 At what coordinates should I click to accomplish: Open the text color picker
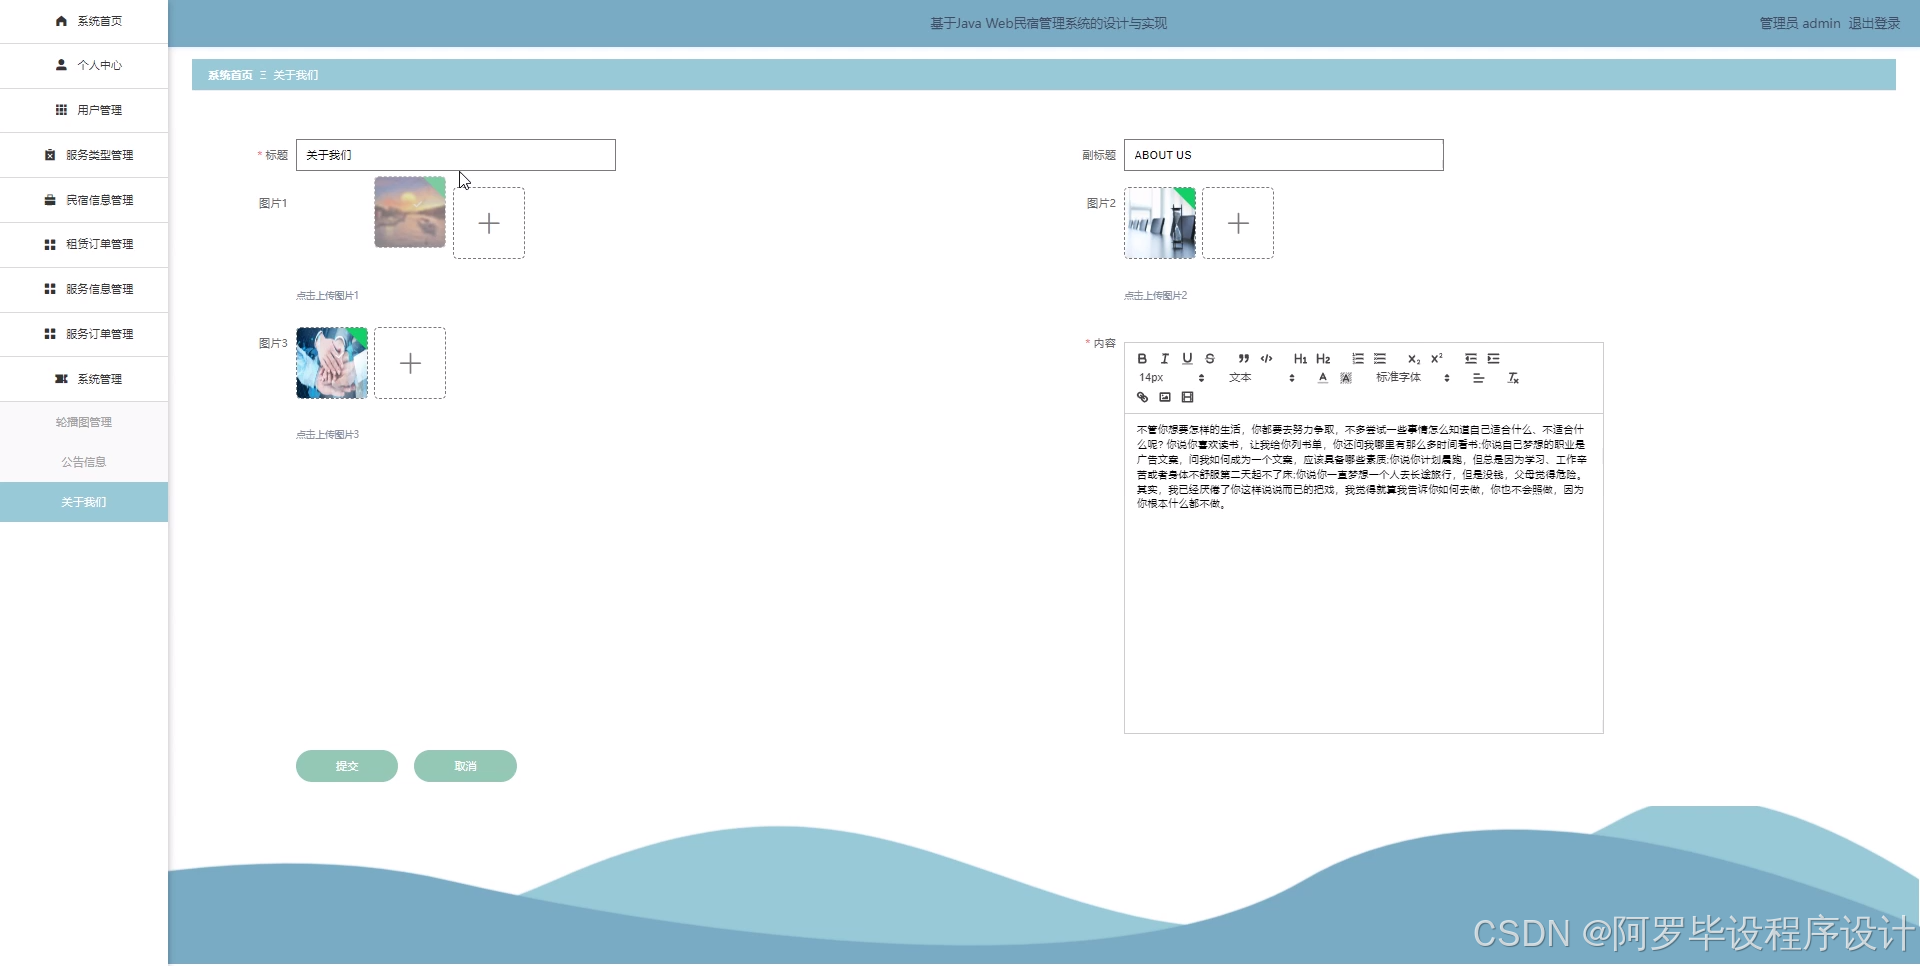1321,377
